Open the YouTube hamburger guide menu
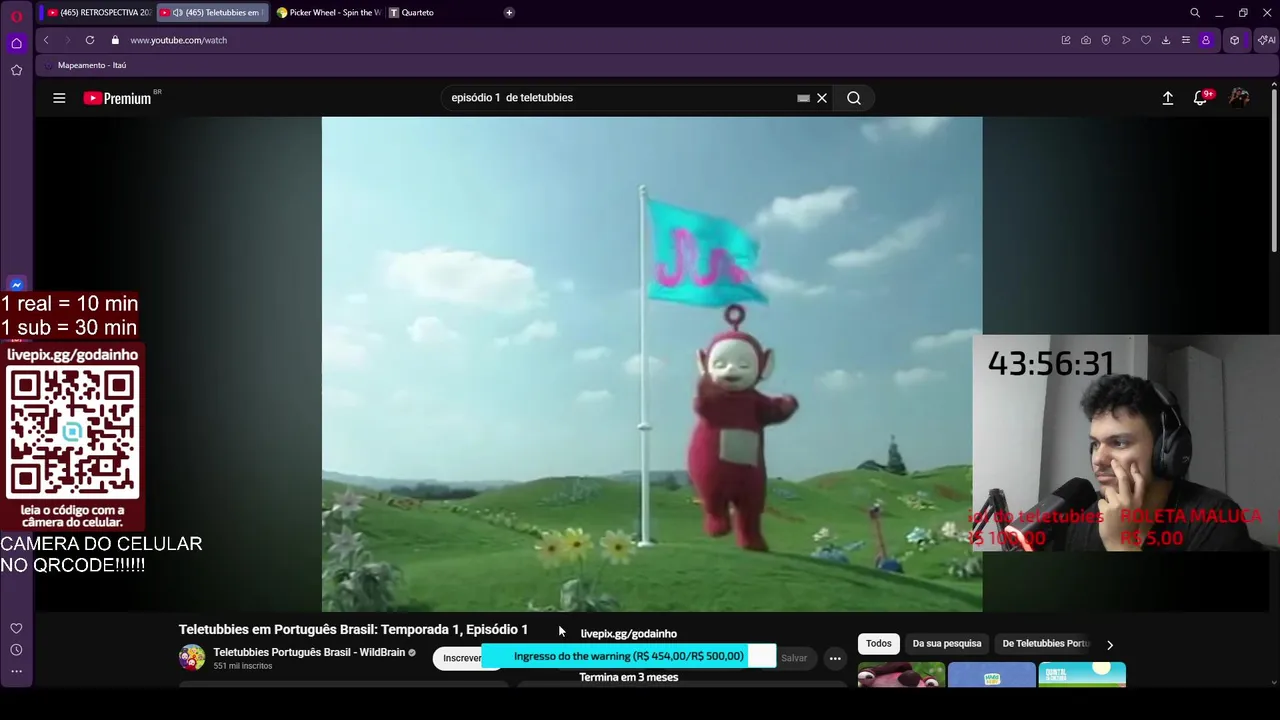The image size is (1280, 720). [x=59, y=98]
